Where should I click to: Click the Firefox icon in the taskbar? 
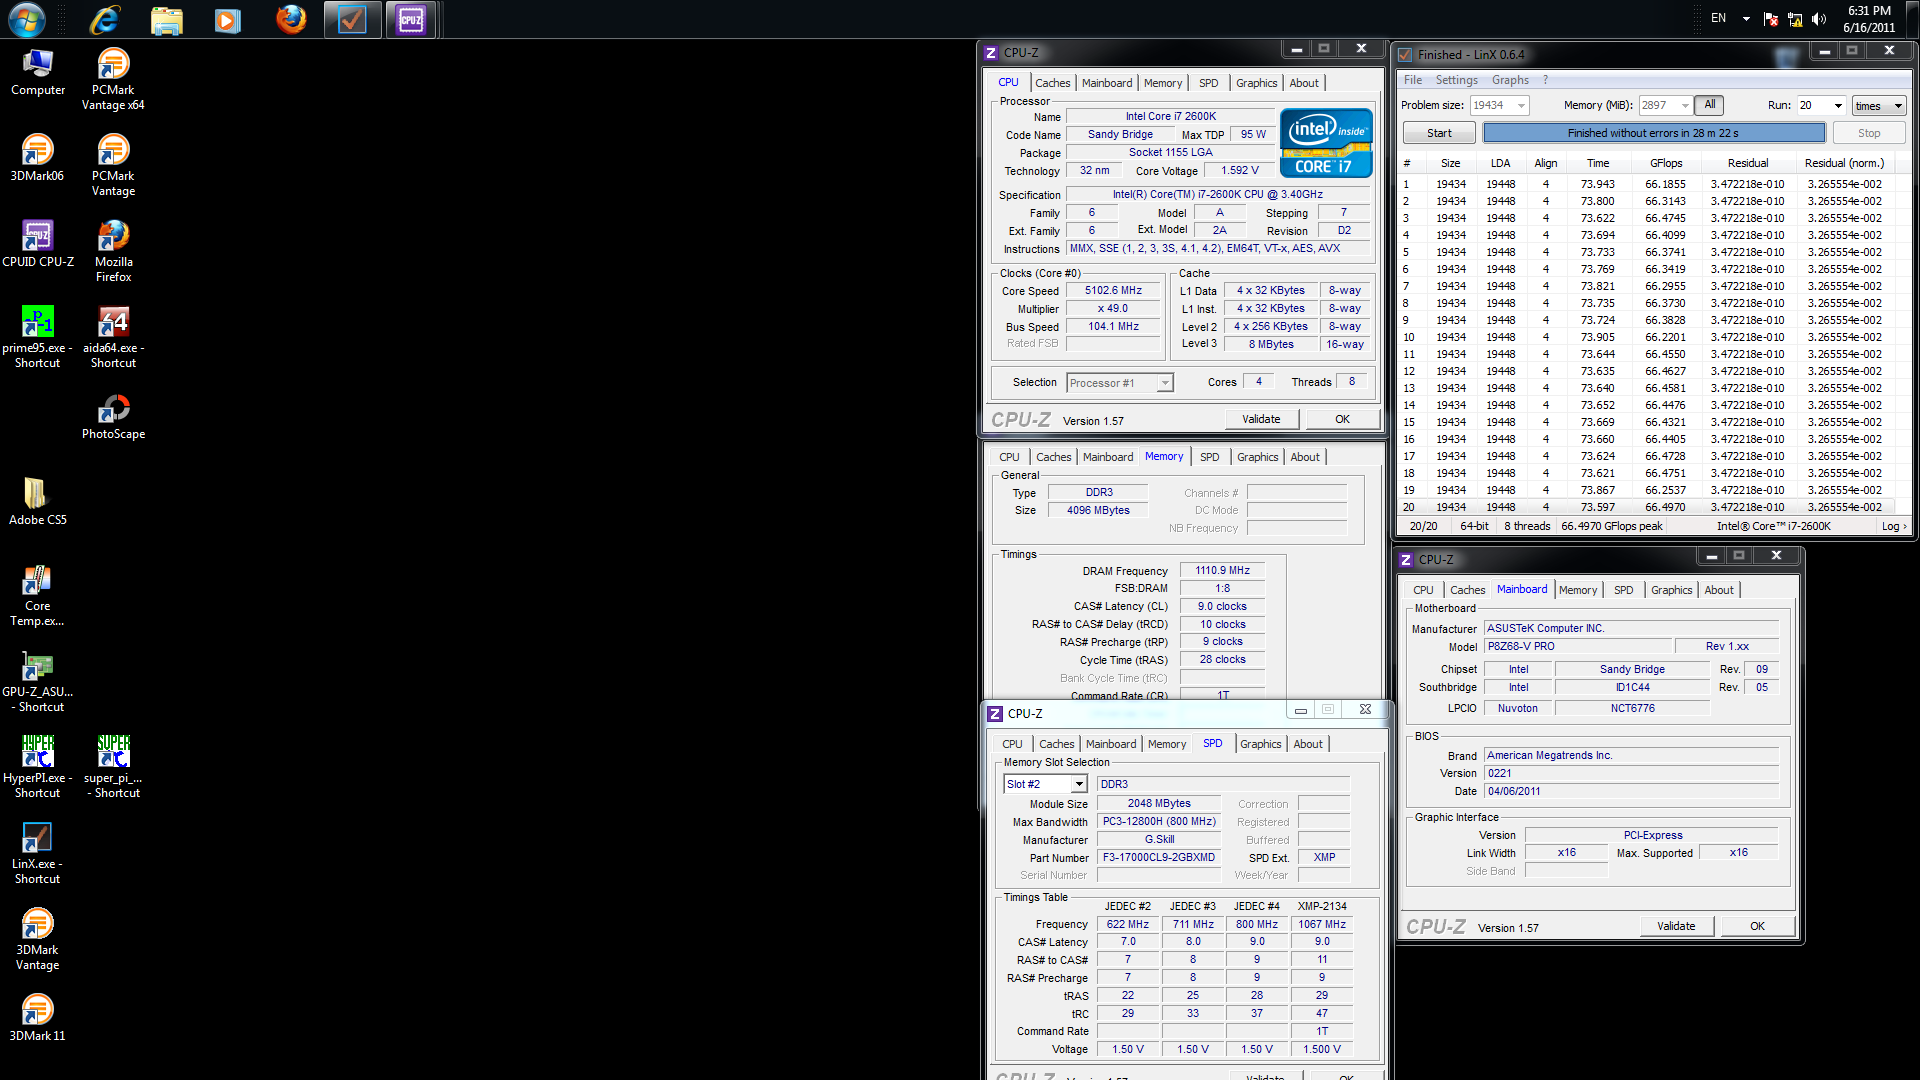click(x=291, y=20)
